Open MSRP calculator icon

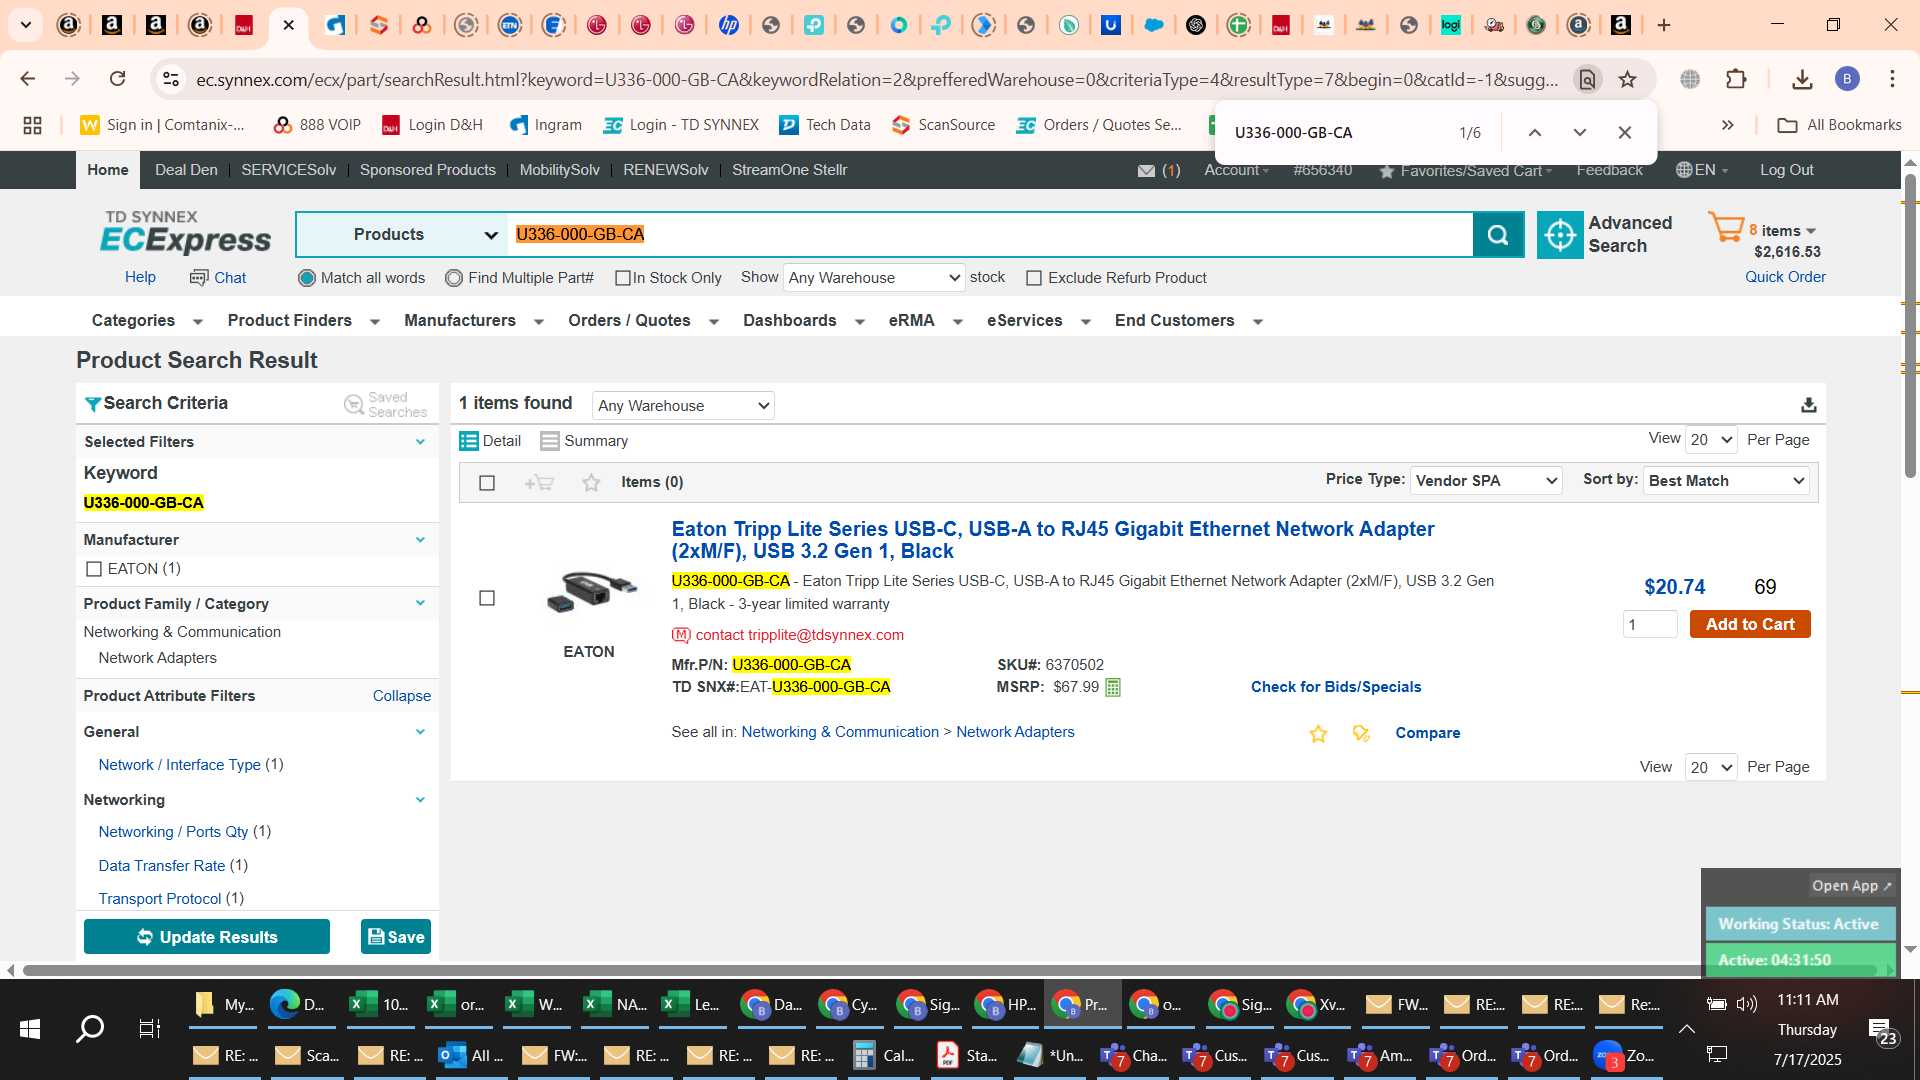1113,688
